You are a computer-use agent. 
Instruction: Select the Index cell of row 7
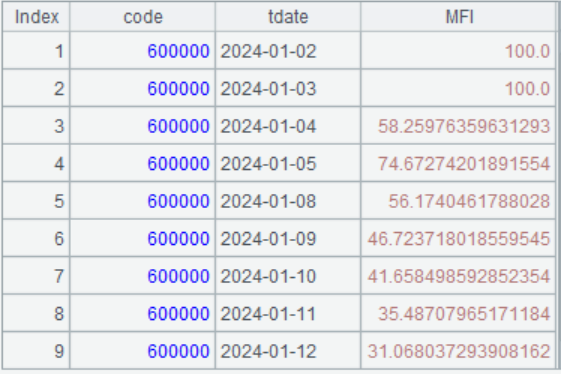point(36,276)
